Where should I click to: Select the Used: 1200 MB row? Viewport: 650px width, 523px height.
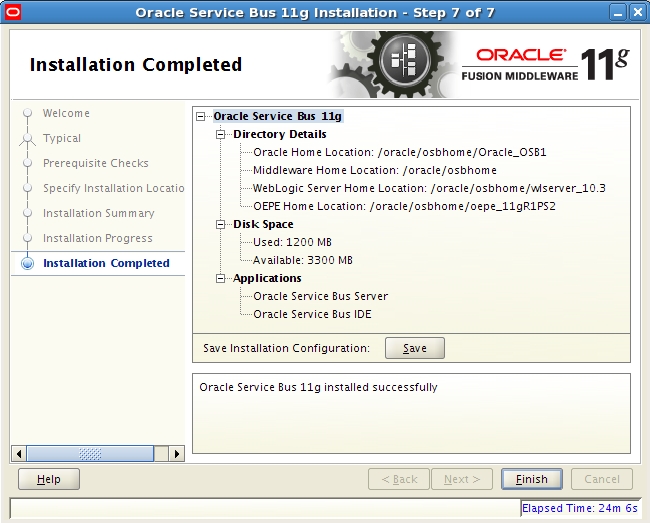[x=292, y=242]
